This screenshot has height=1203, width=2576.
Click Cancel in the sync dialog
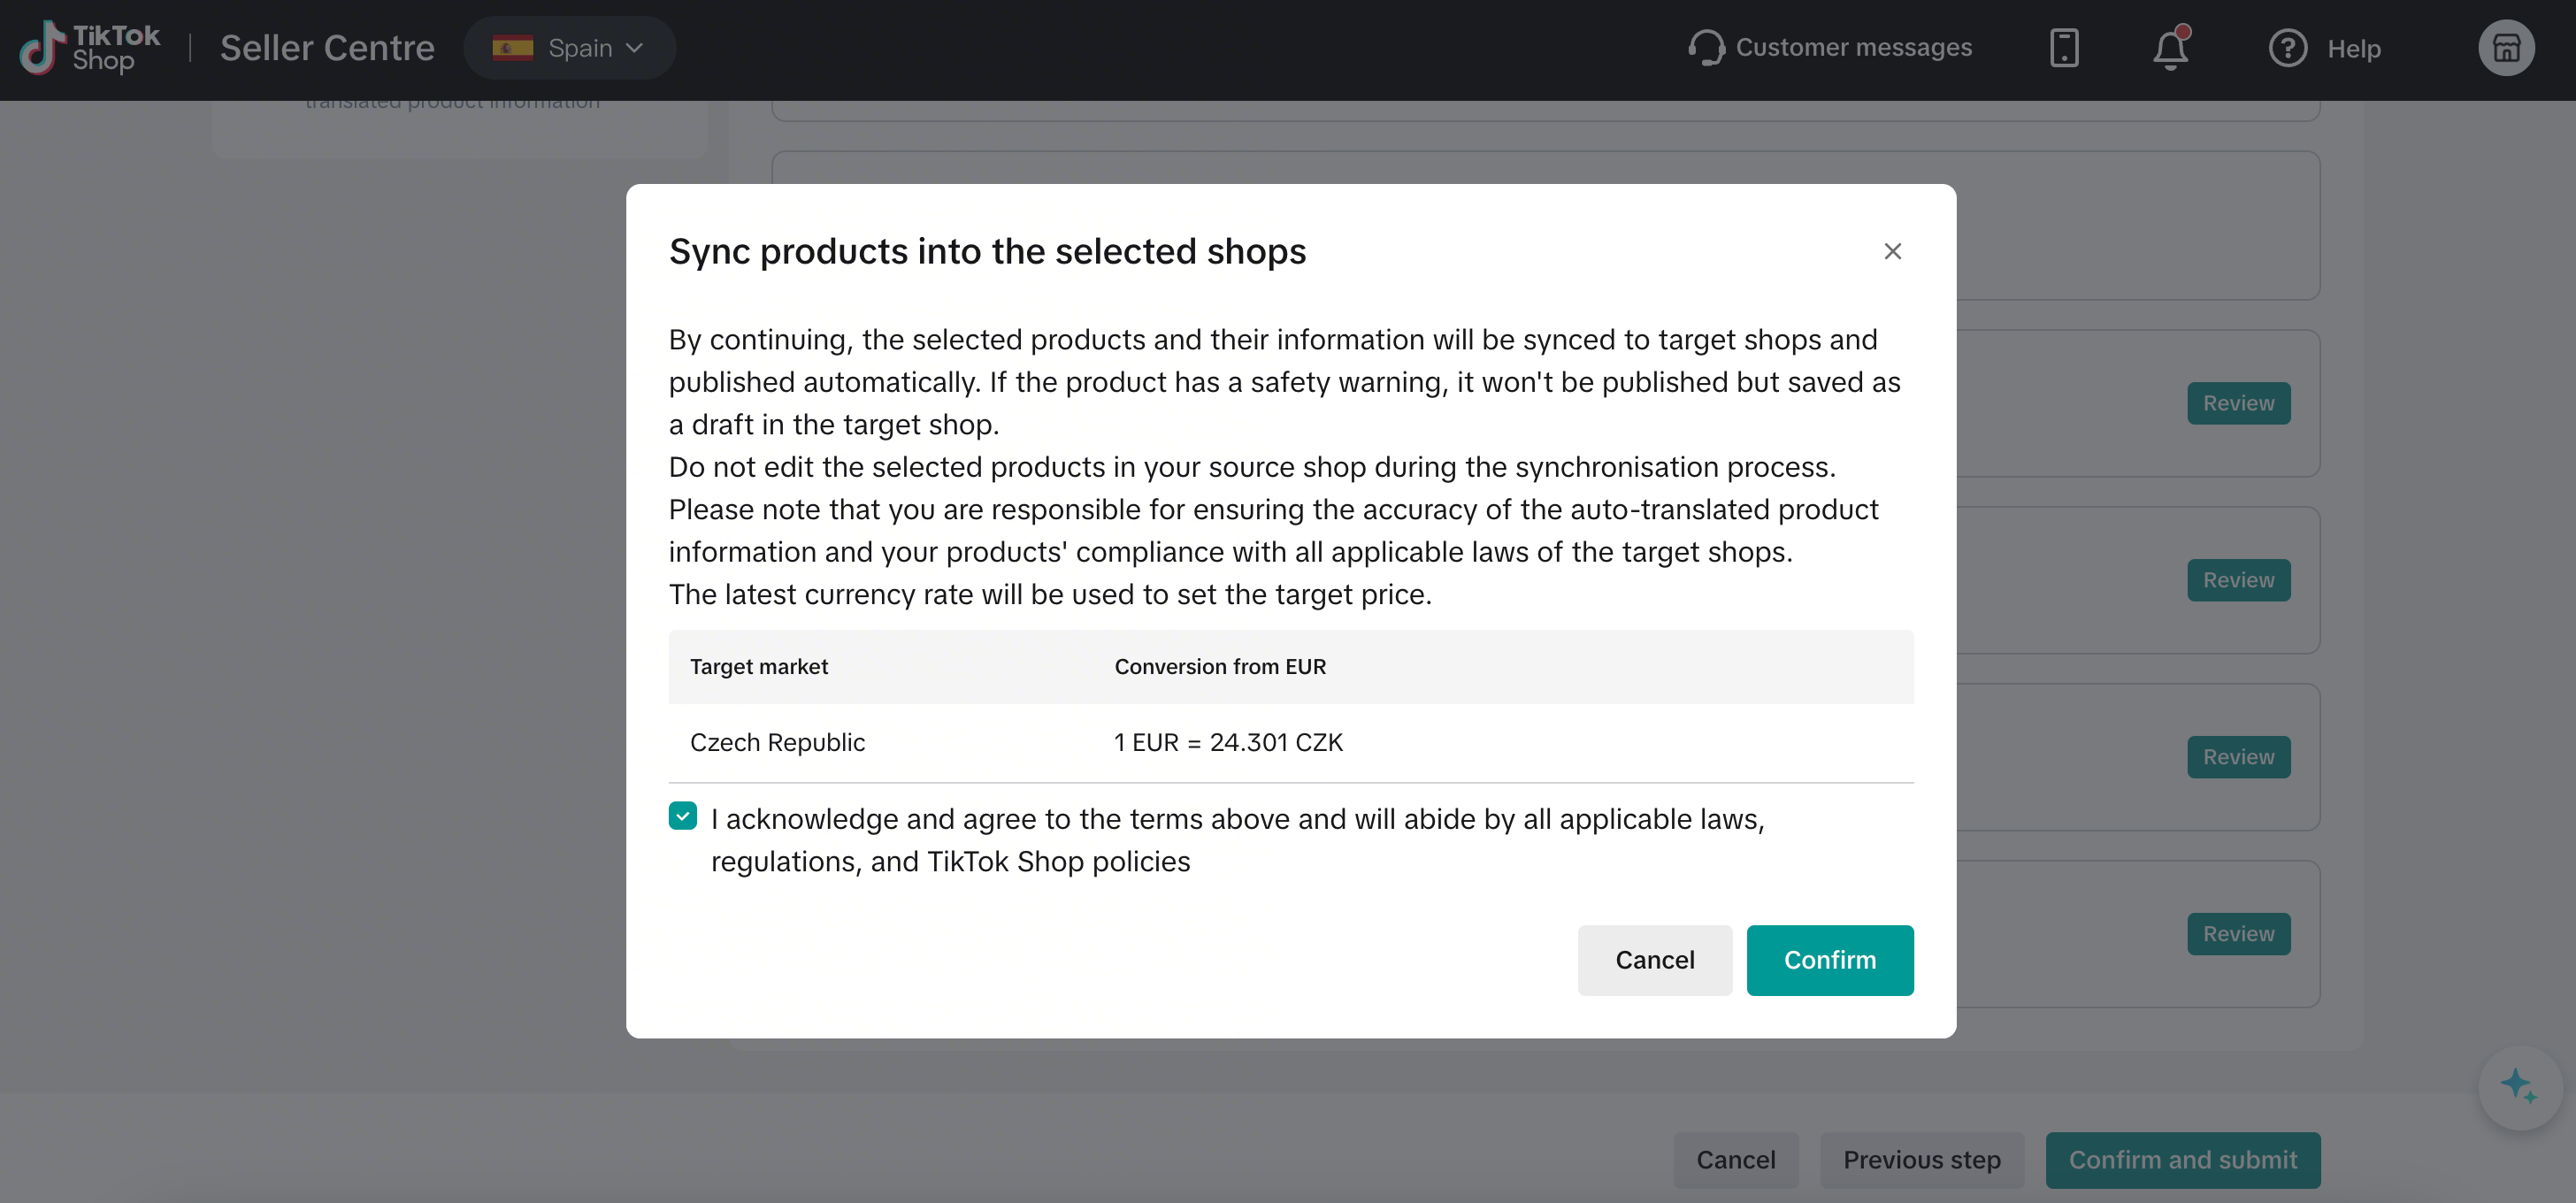pyautogui.click(x=1655, y=960)
